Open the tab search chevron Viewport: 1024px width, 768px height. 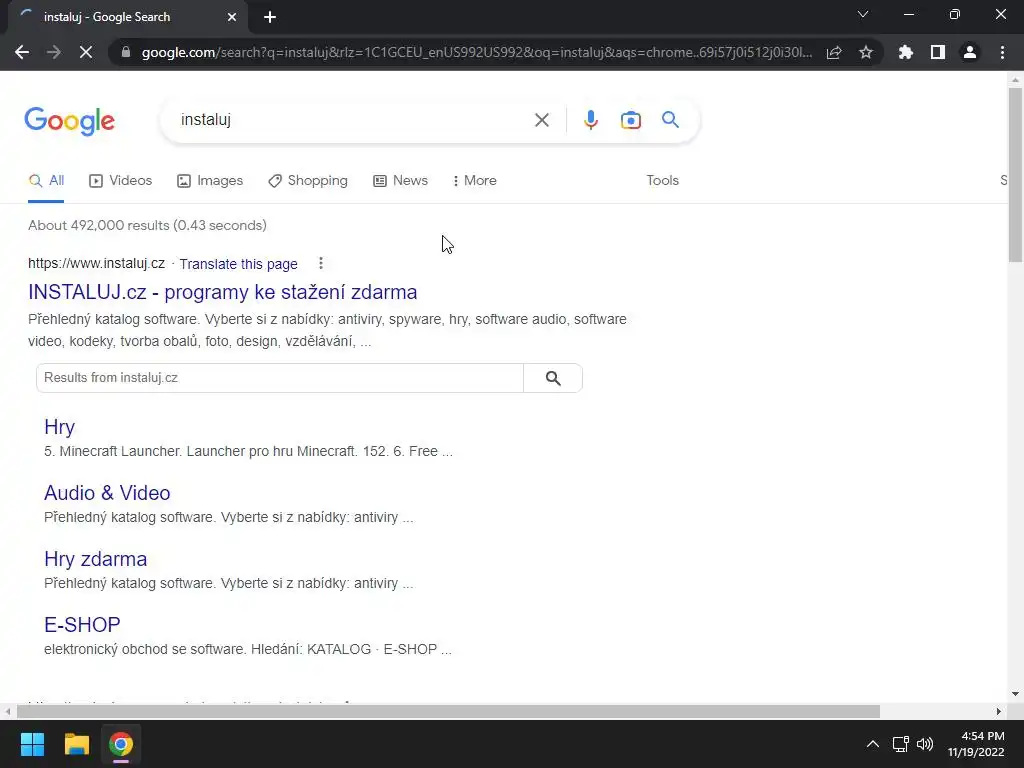[x=863, y=14]
